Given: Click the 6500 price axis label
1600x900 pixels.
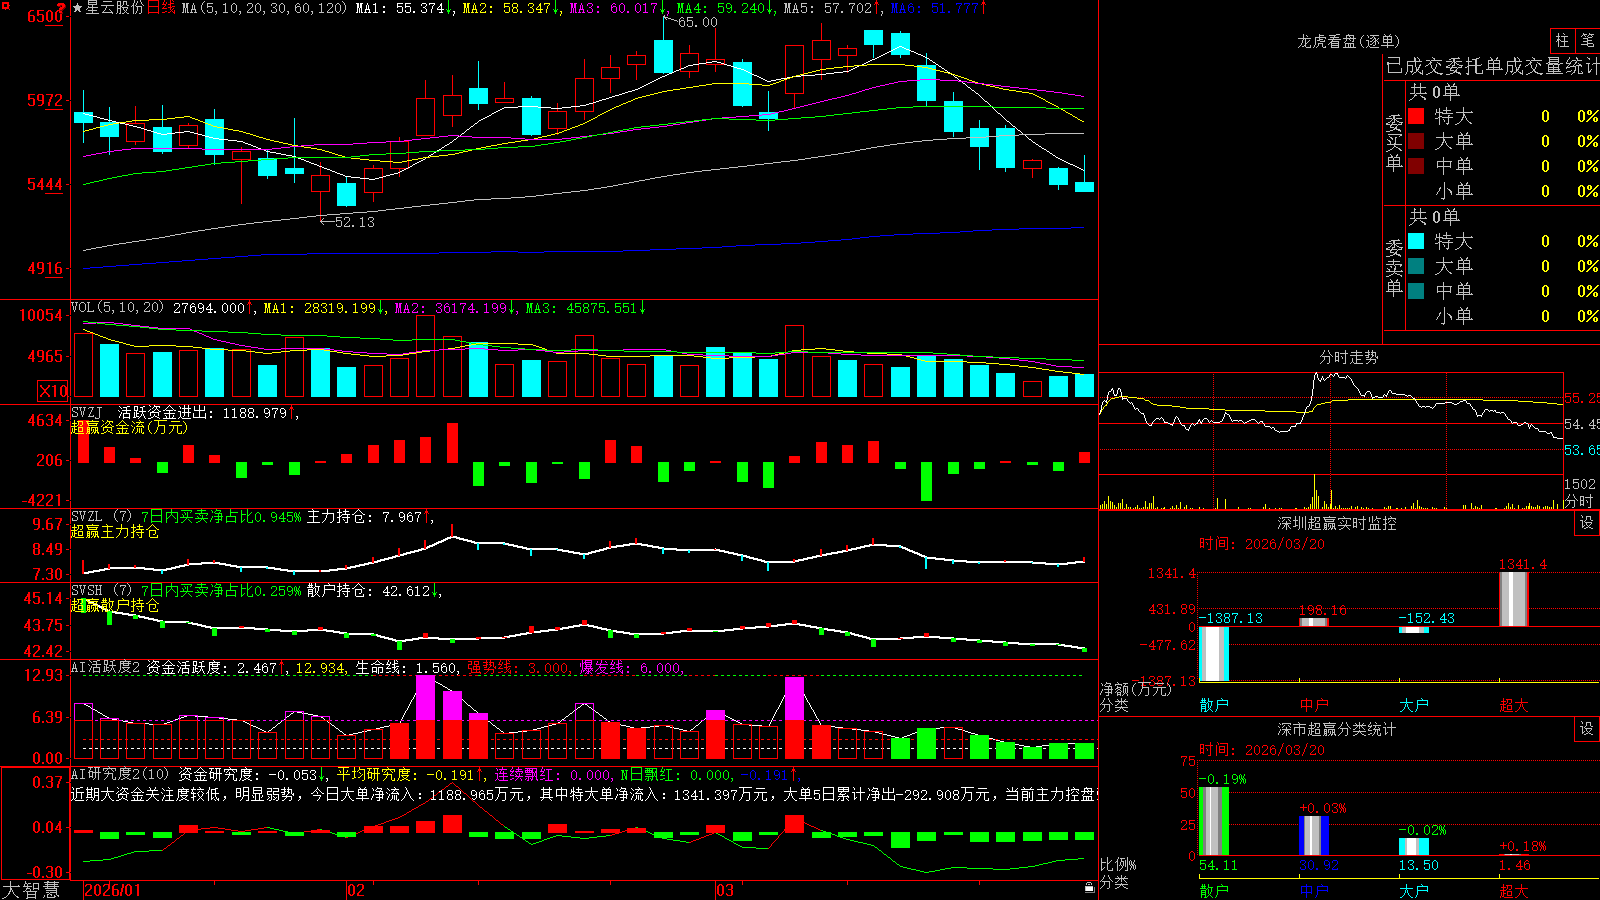Looking at the screenshot, I should (45, 17).
